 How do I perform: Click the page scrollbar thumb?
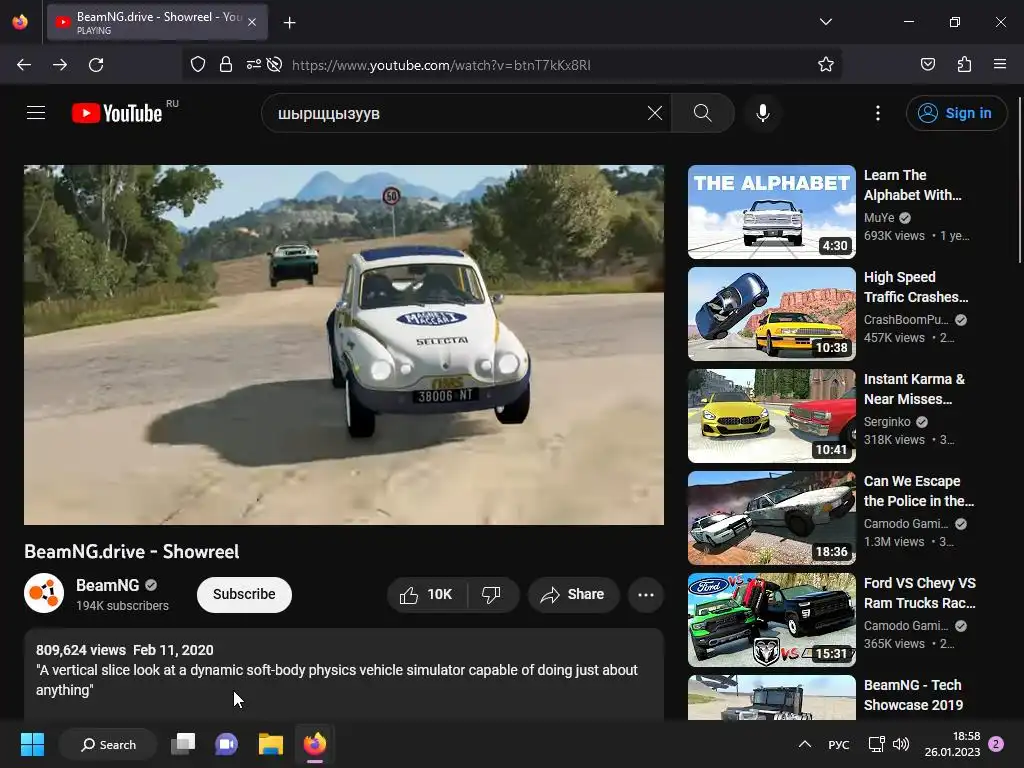[1019, 180]
